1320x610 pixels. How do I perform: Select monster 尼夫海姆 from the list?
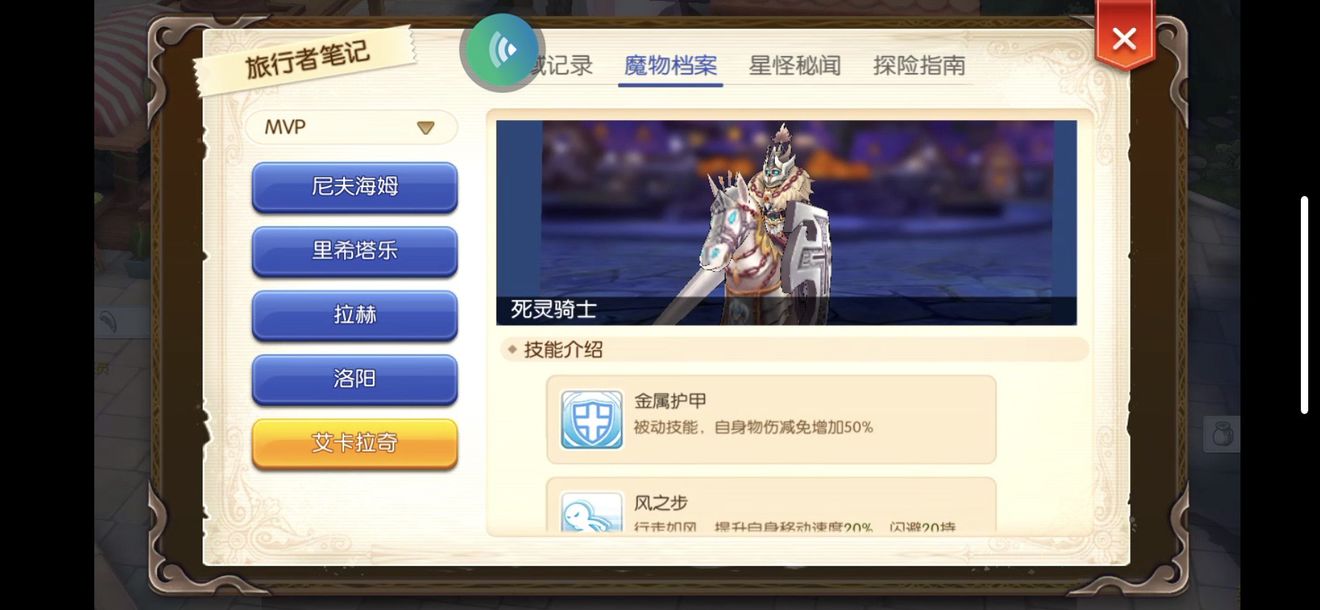coord(355,187)
